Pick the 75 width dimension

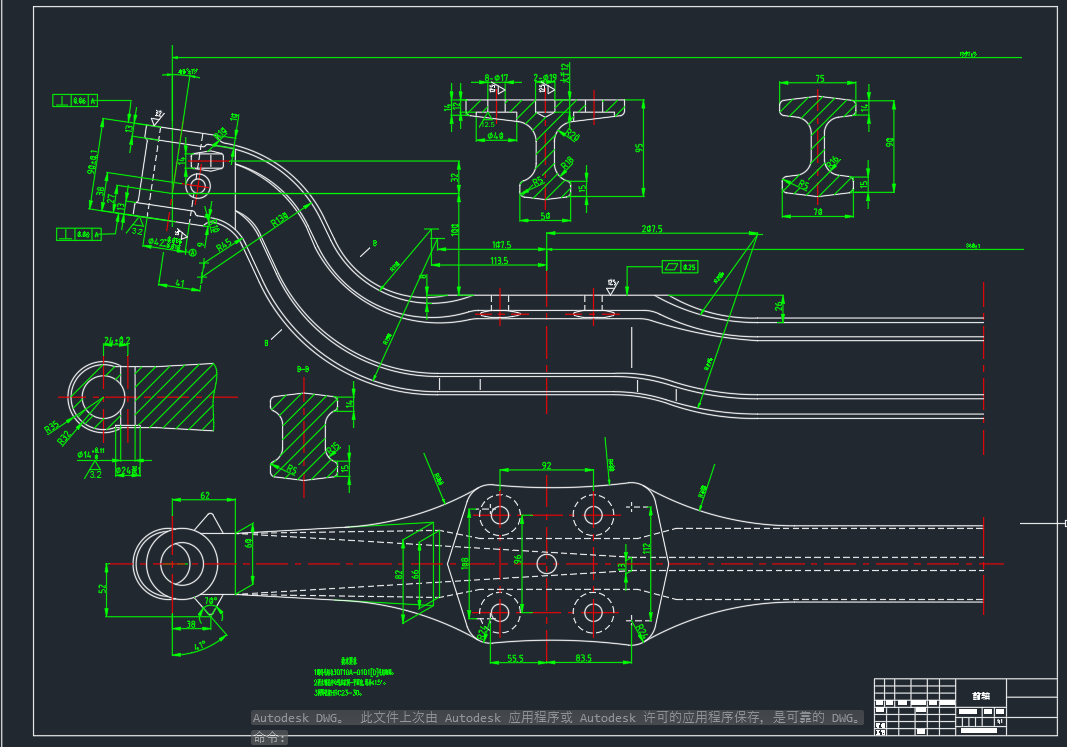(x=819, y=79)
